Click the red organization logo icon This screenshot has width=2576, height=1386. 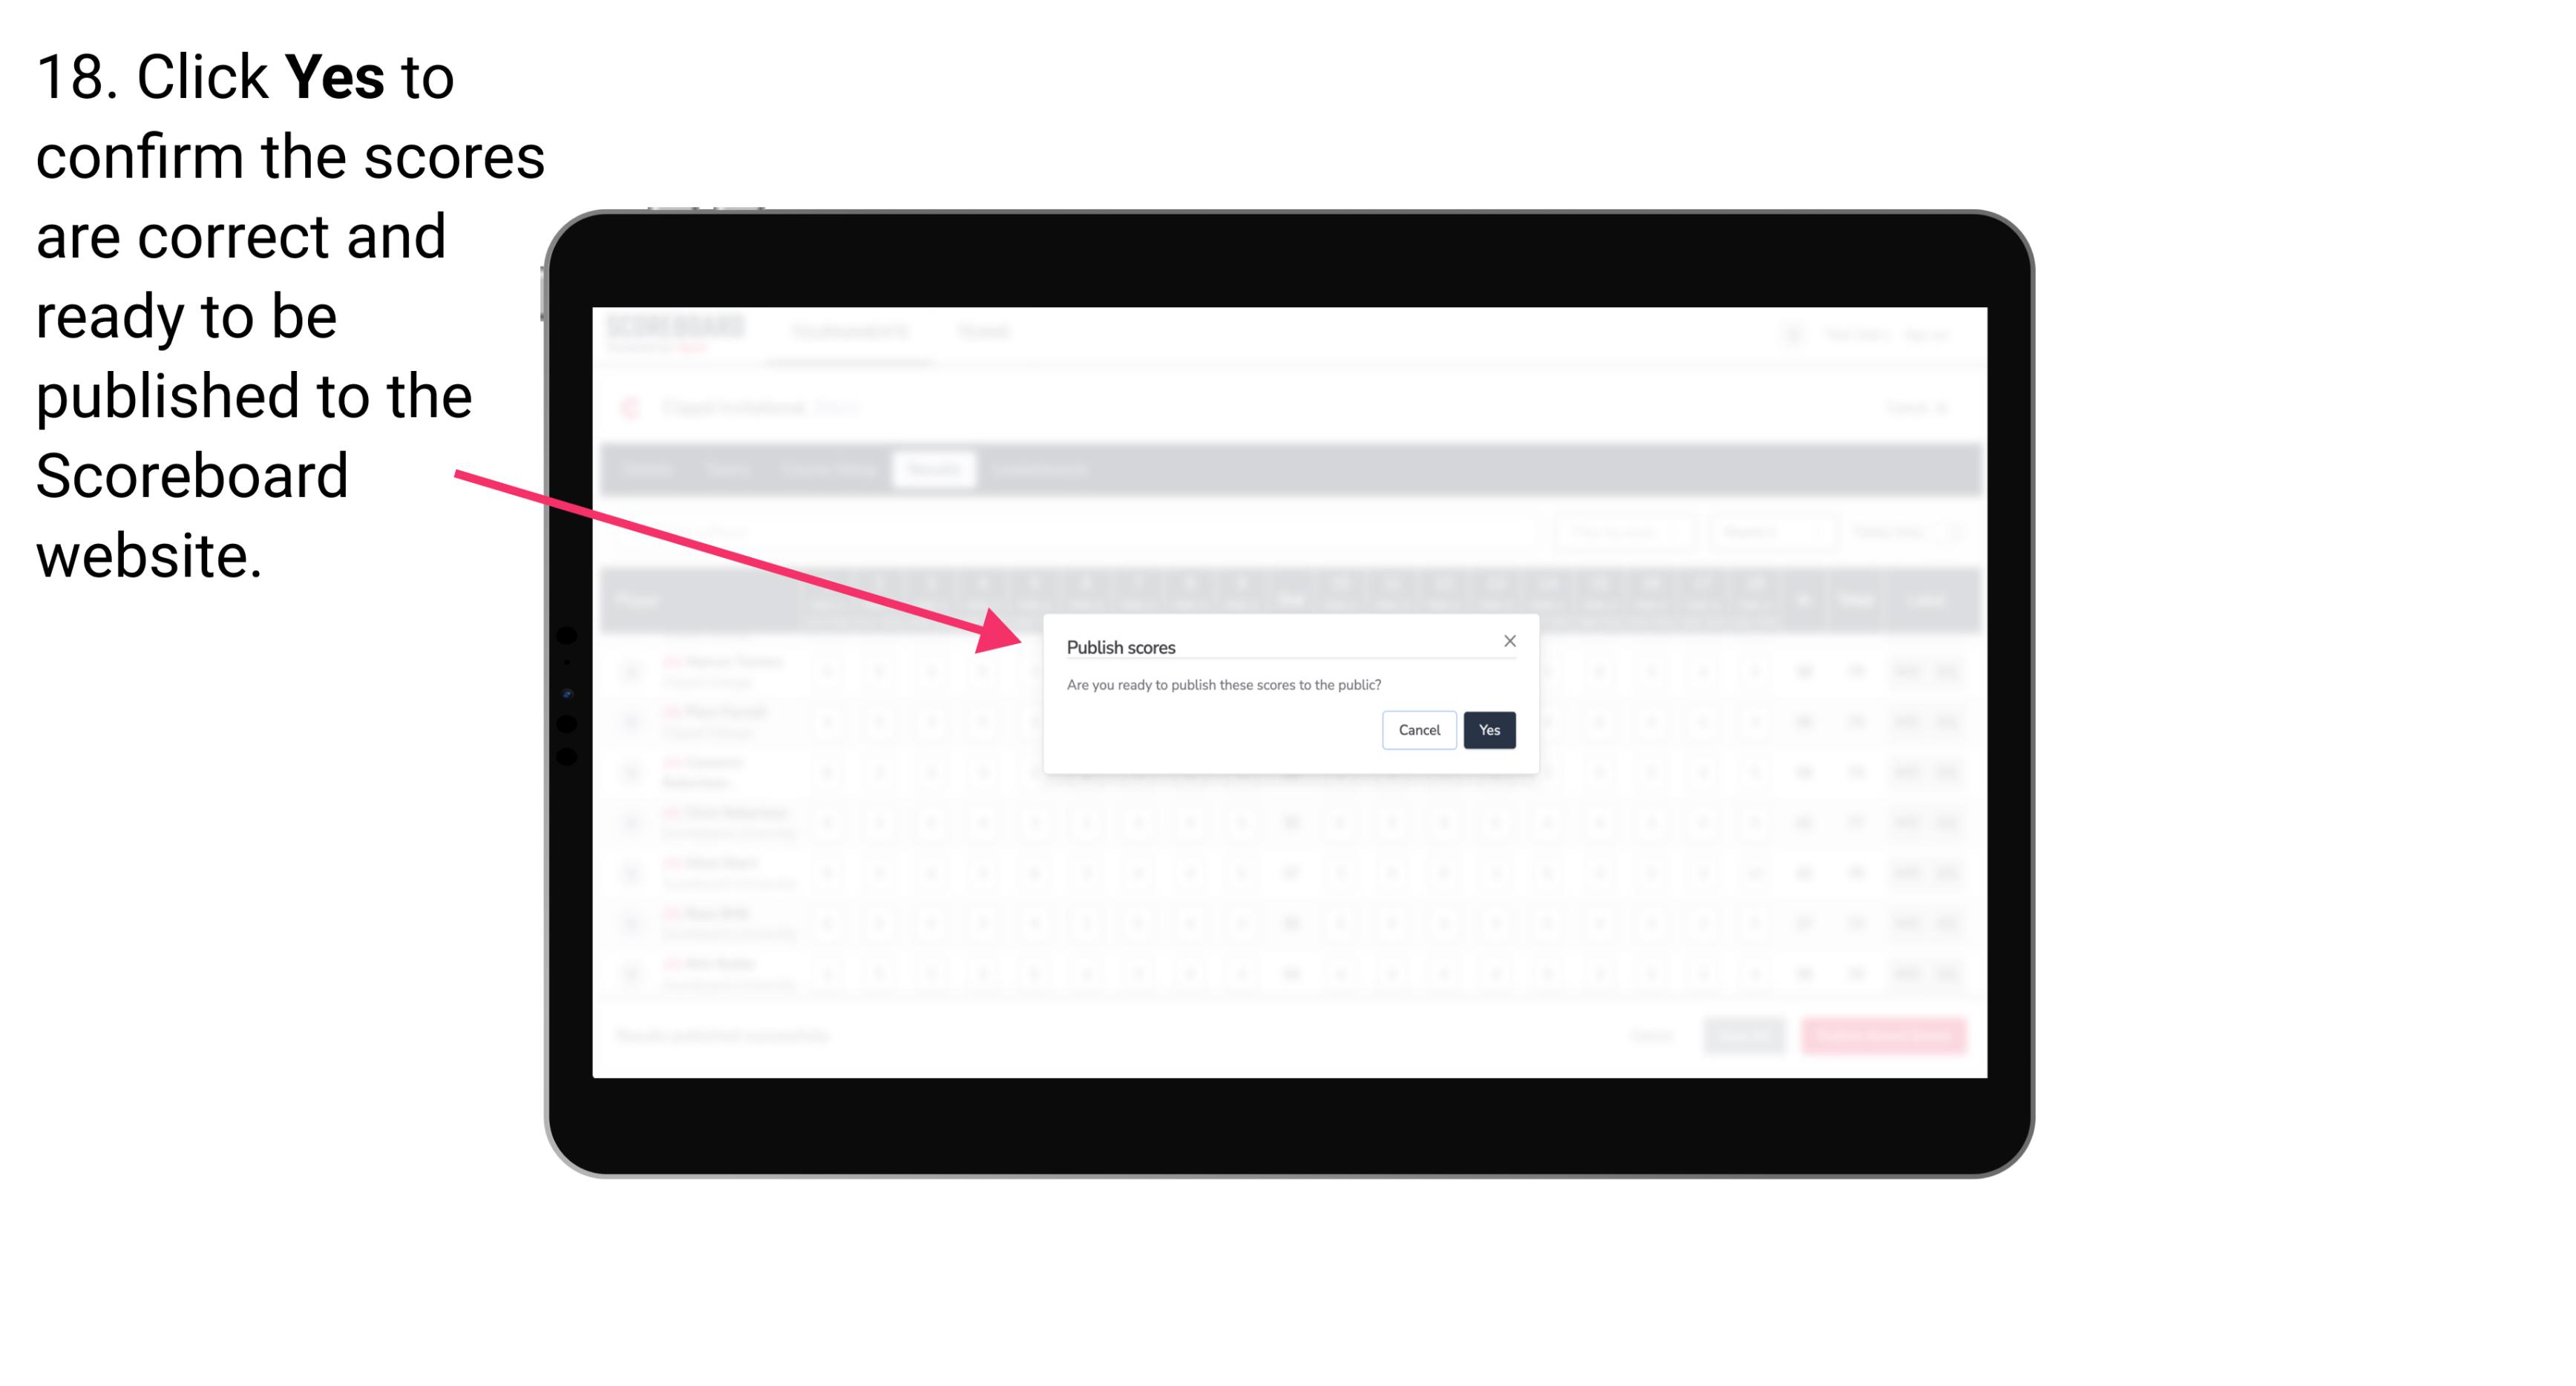632,404
